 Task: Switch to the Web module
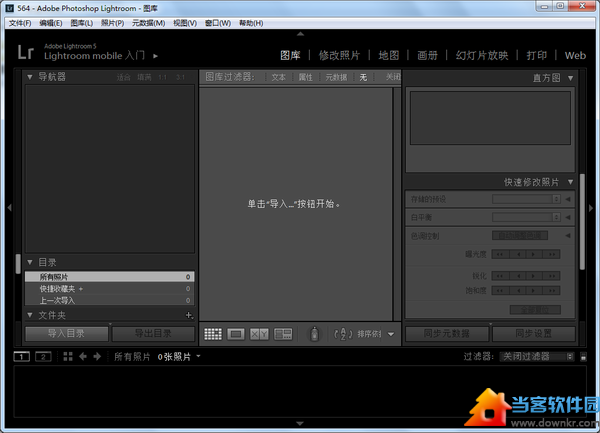pyautogui.click(x=575, y=55)
